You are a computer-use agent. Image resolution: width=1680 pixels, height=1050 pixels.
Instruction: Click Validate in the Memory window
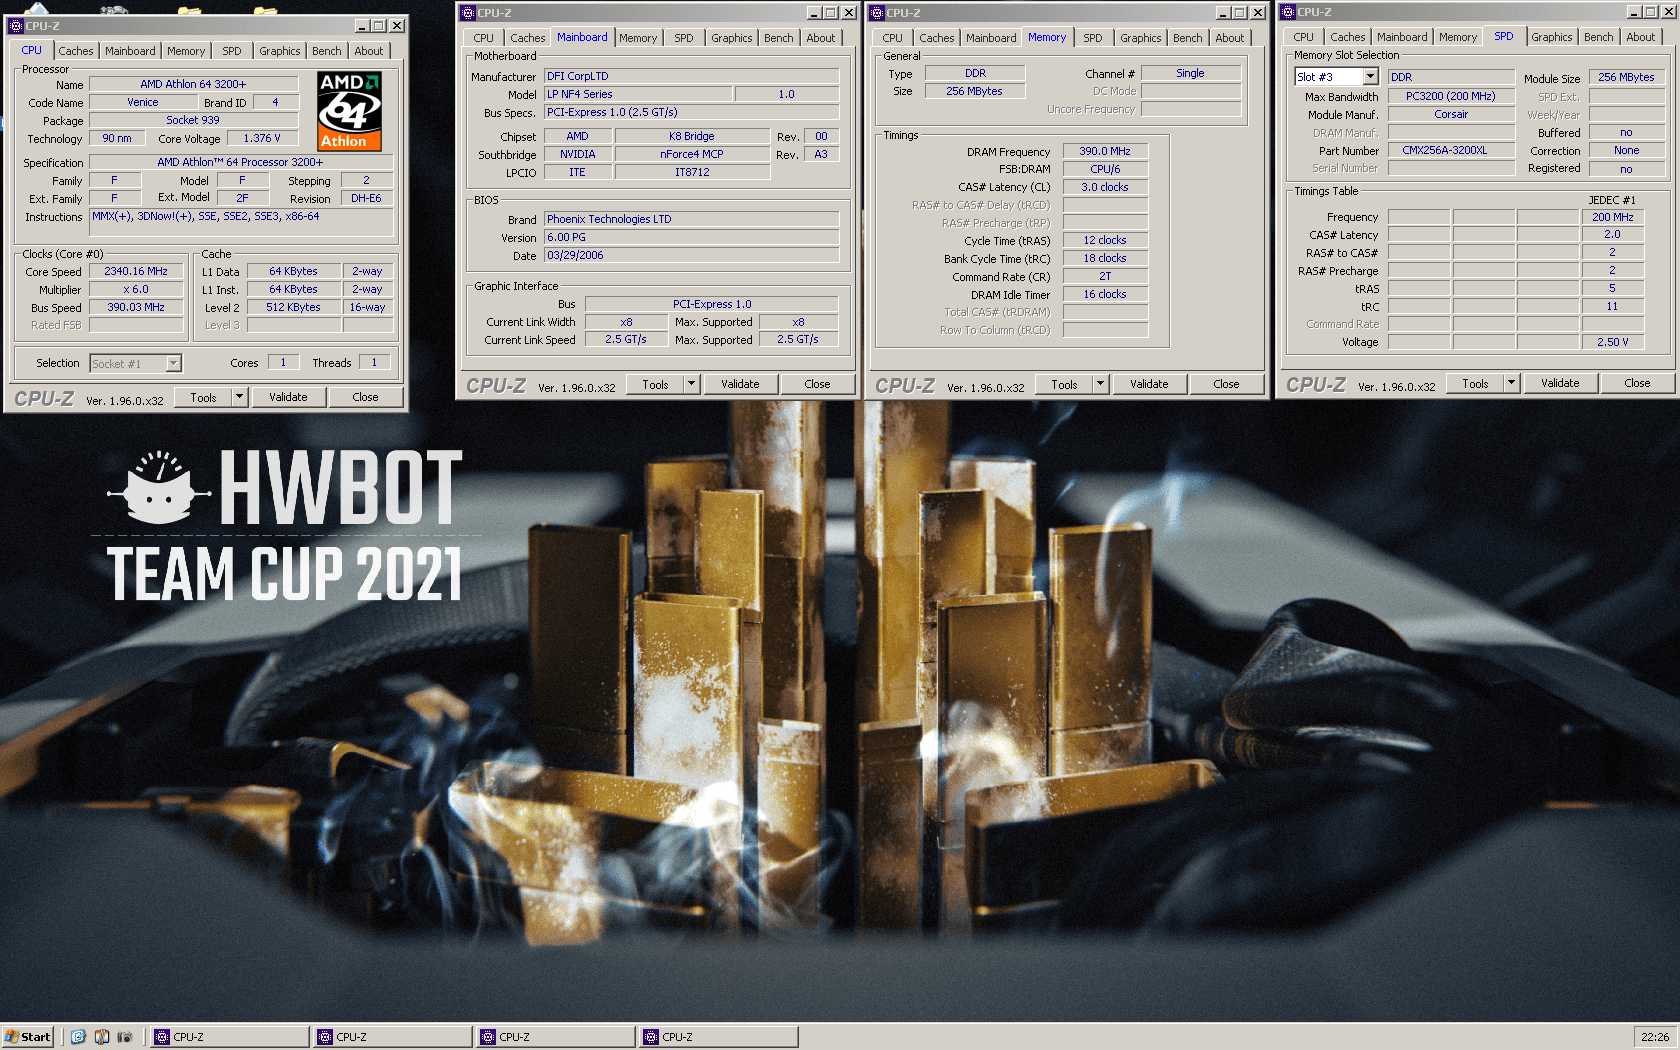[x=1149, y=384]
